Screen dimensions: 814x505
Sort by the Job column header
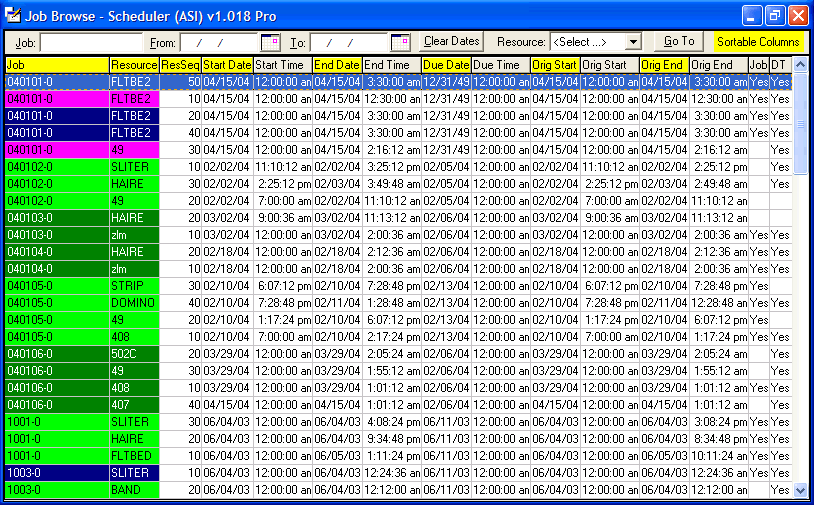pos(57,65)
